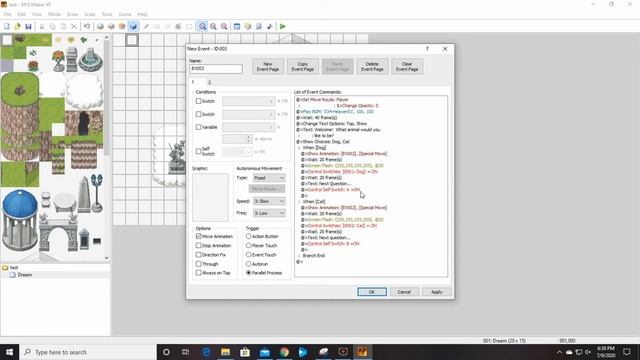Set map zoom to 1:4 scale icon

tap(224, 27)
